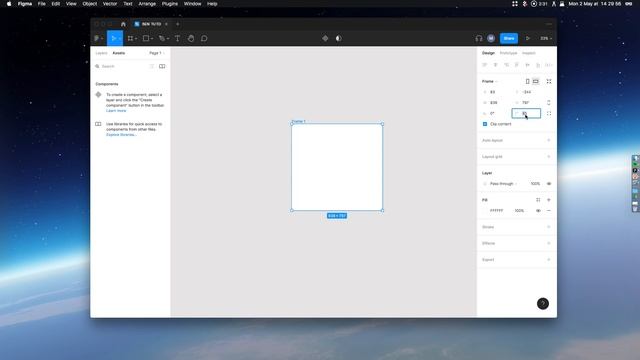Click the user avatar in the toolbar
640x360 pixels.
[491, 38]
